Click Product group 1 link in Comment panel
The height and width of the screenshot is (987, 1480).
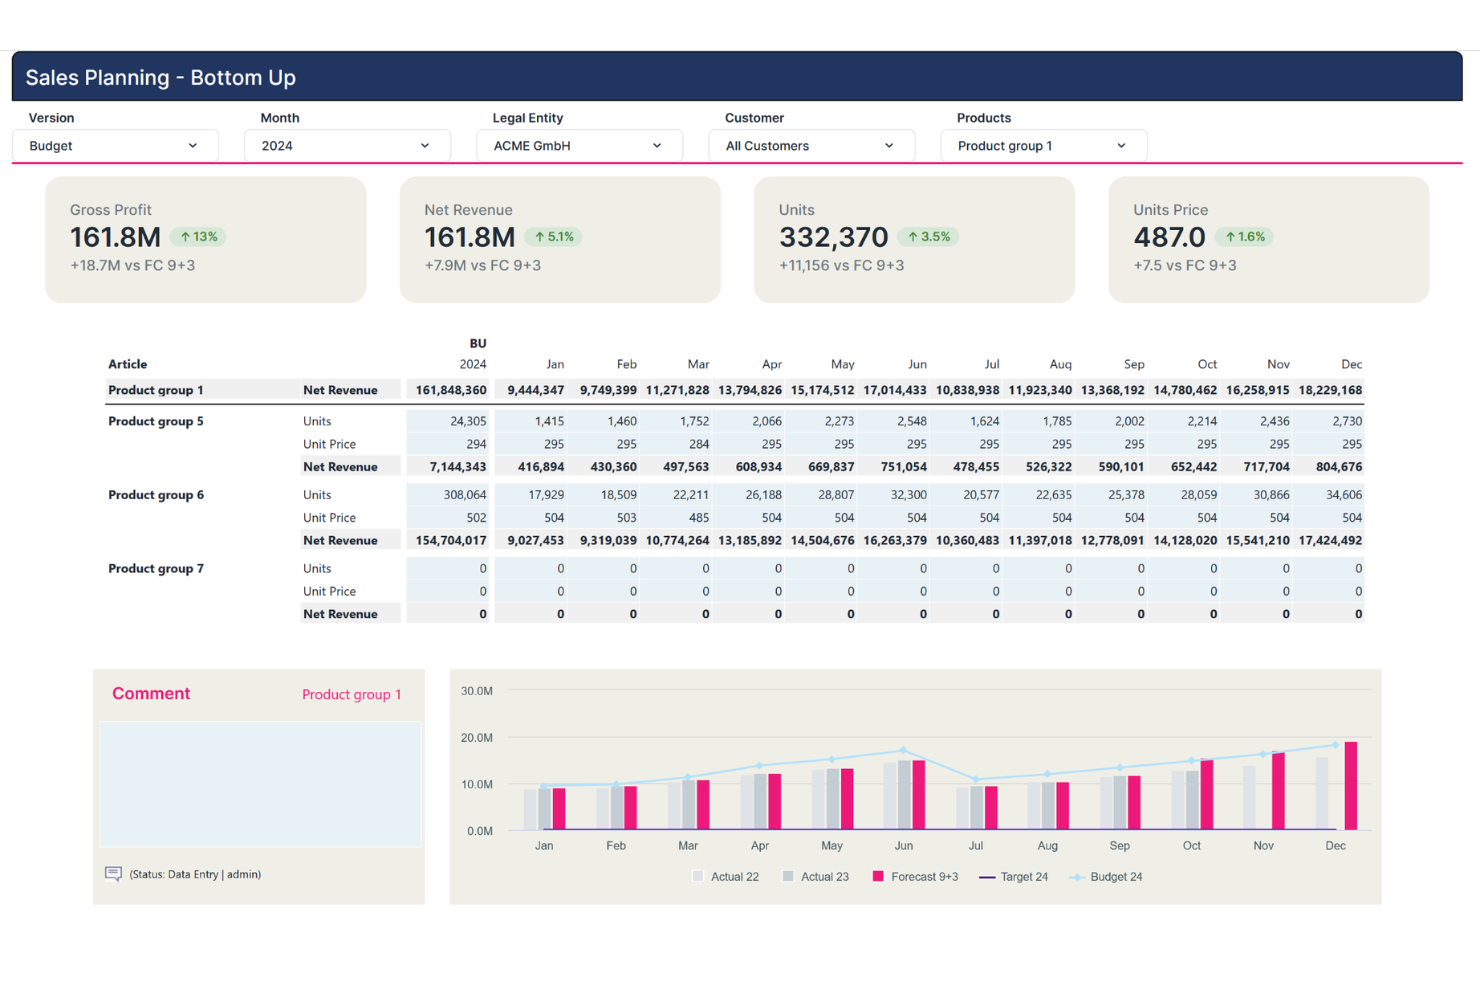352,694
